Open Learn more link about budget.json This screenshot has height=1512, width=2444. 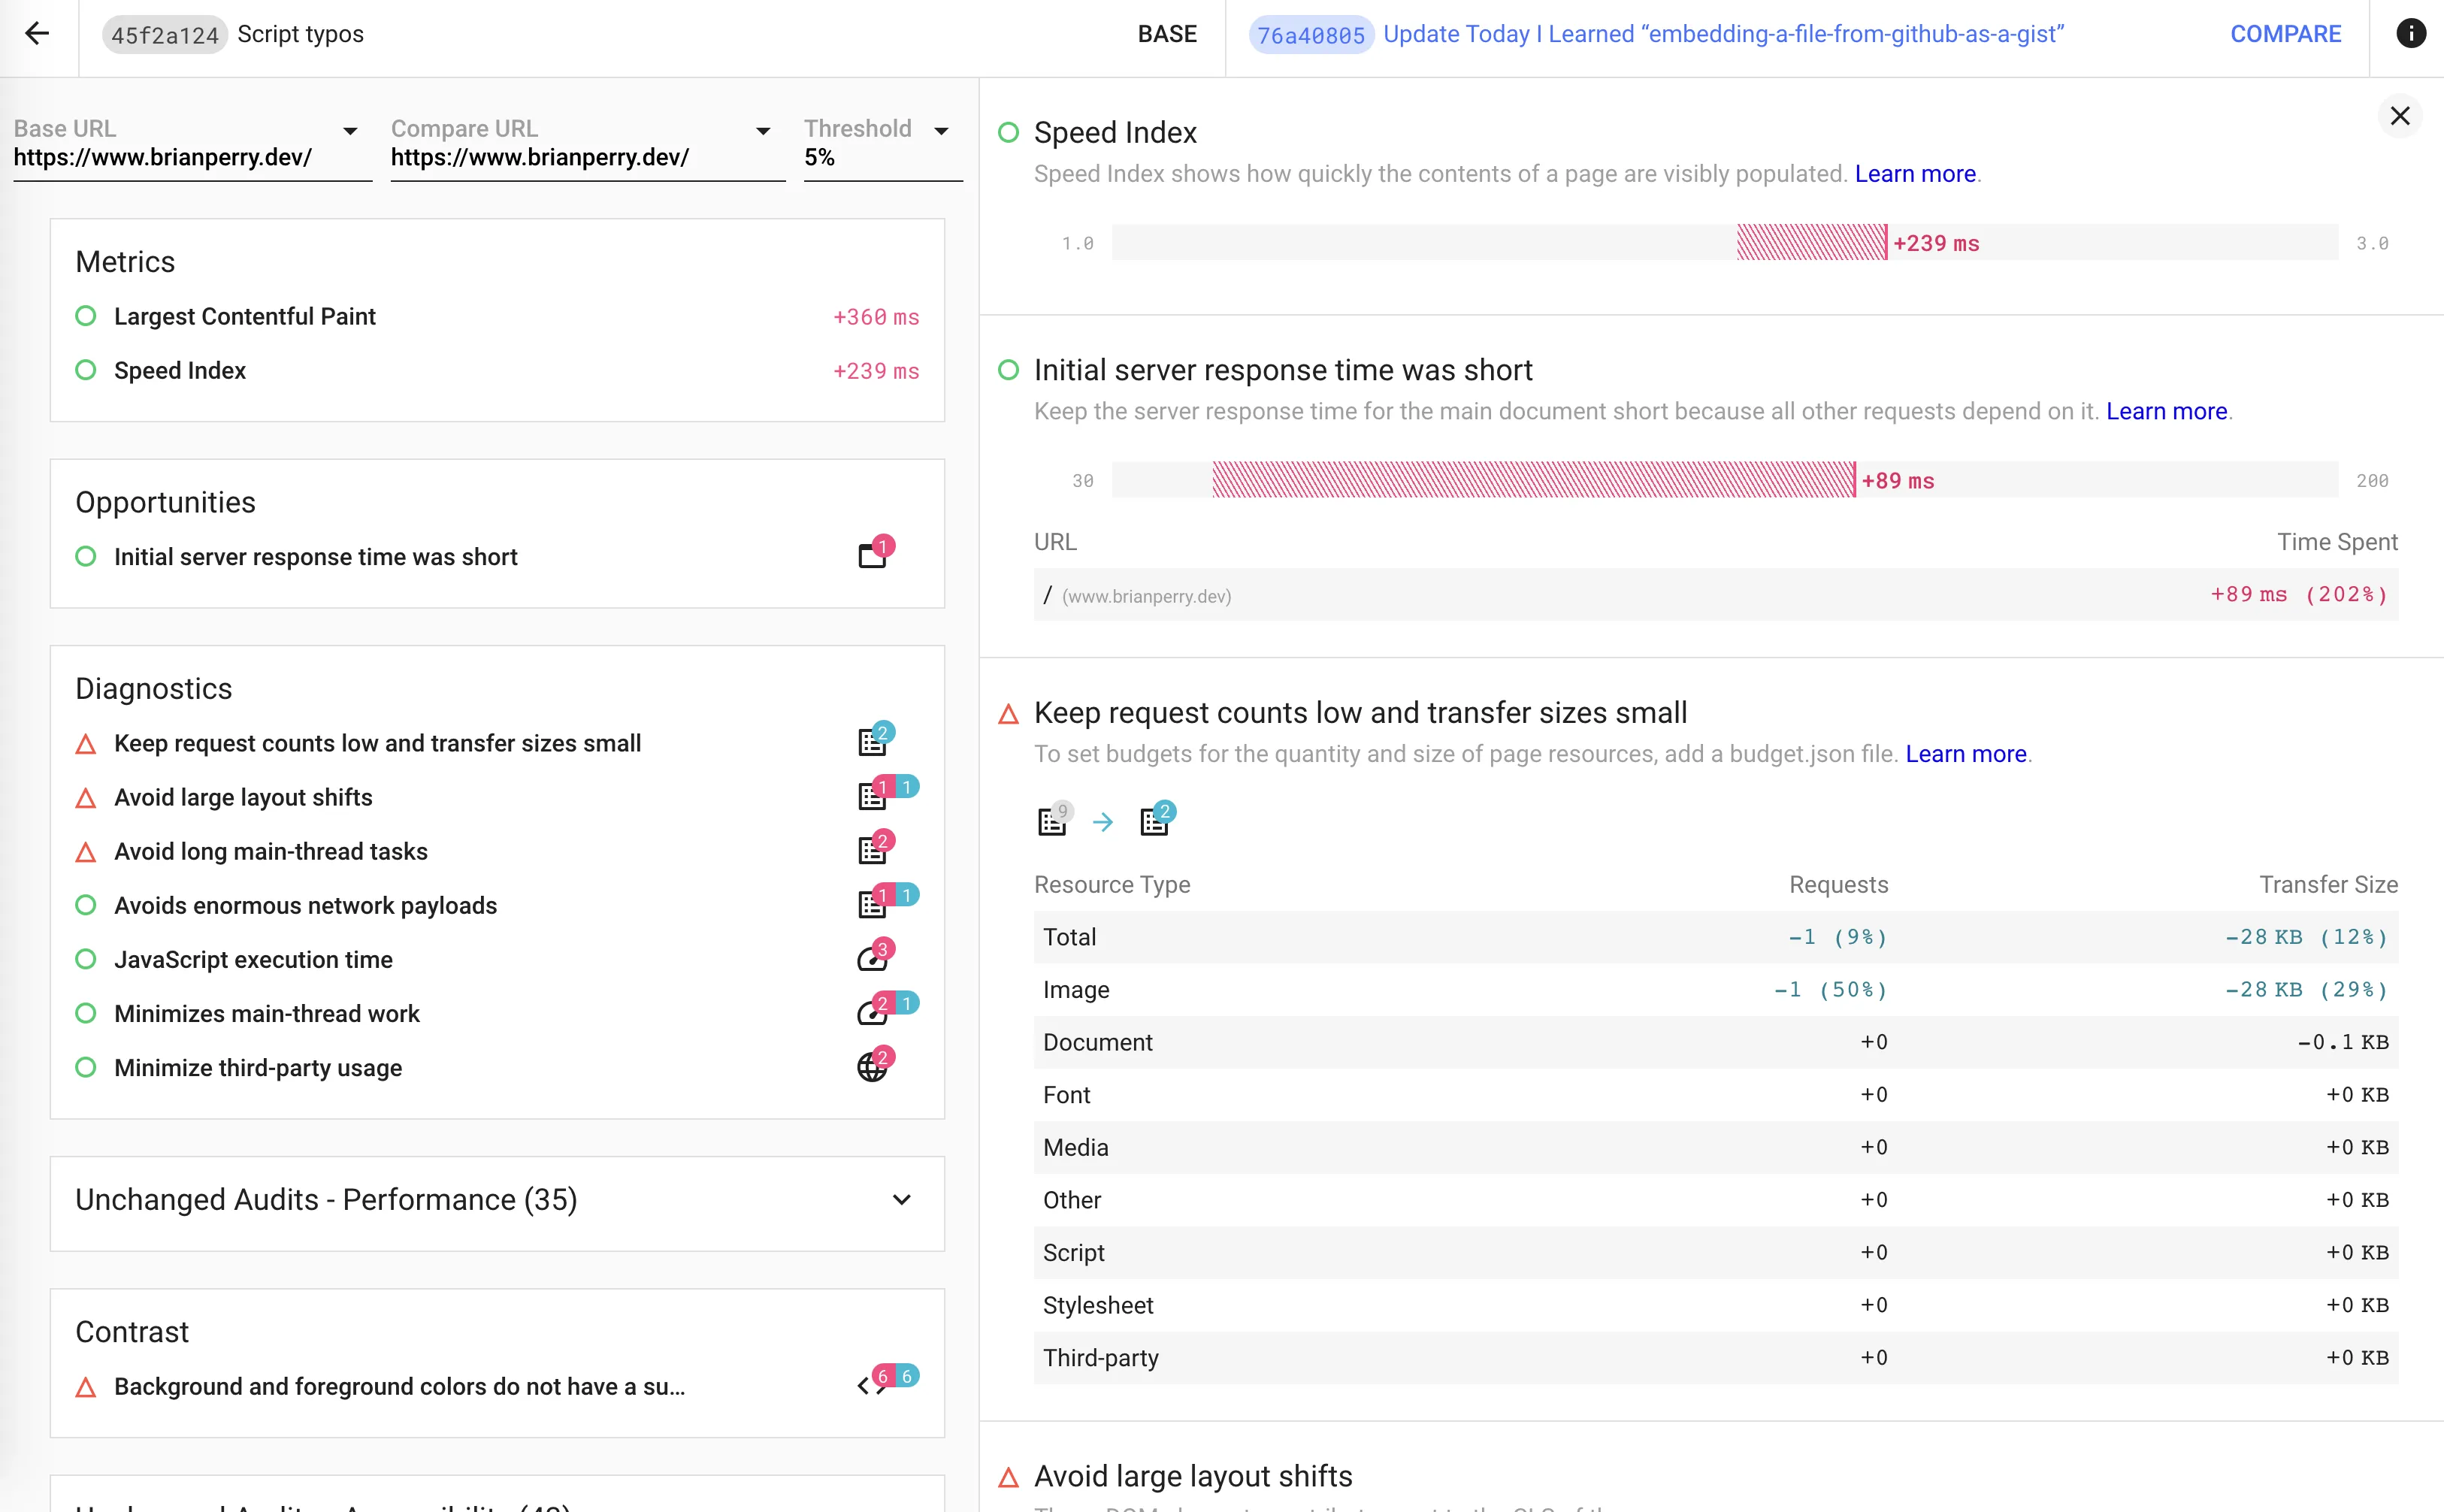(x=1965, y=754)
